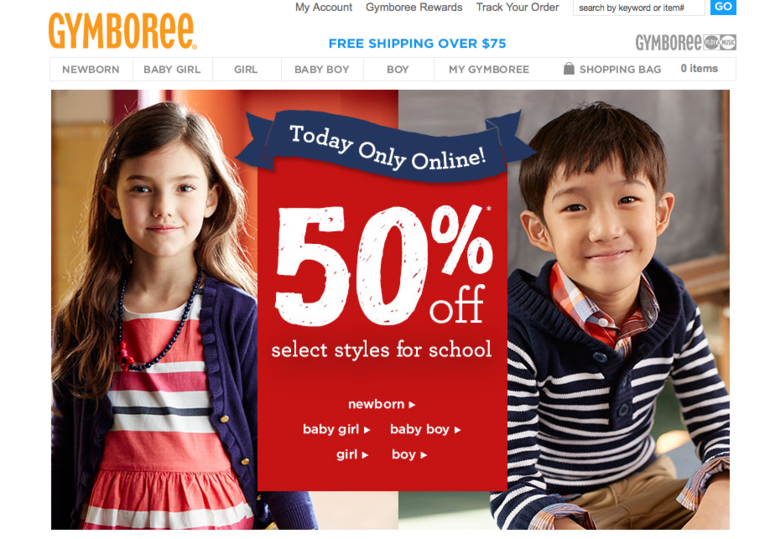Click the newborn arrow link in the promo

[382, 404]
